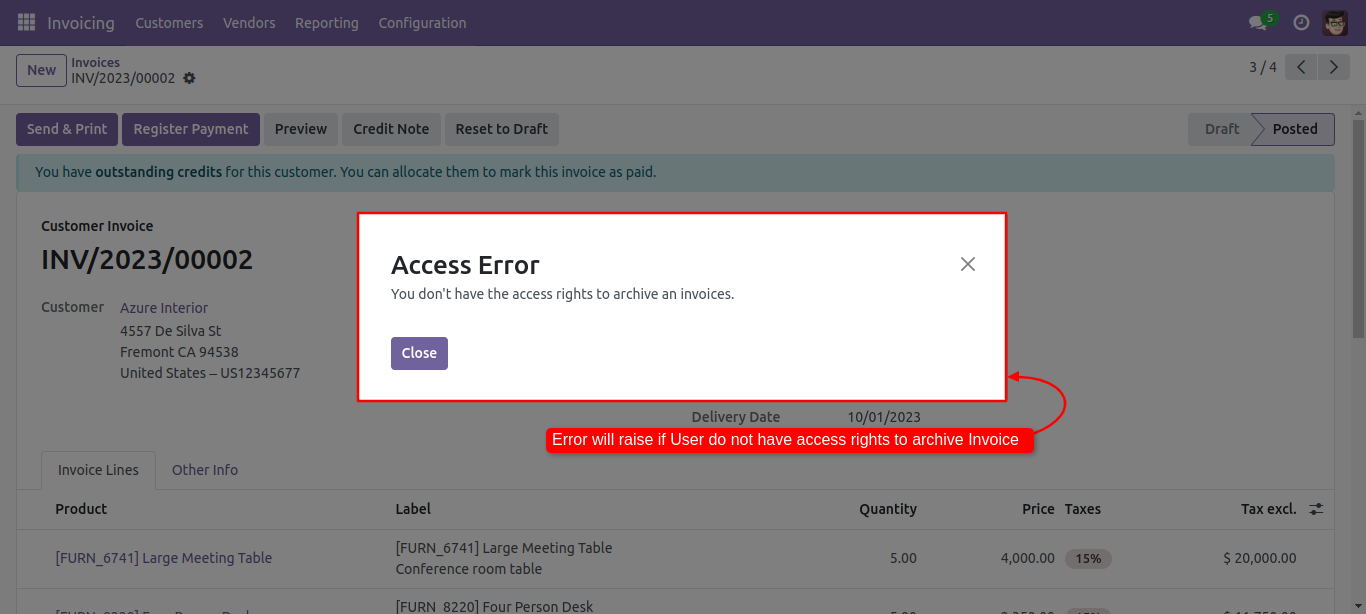Open the activities clock icon
The image size is (1366, 614).
pos(1301,22)
